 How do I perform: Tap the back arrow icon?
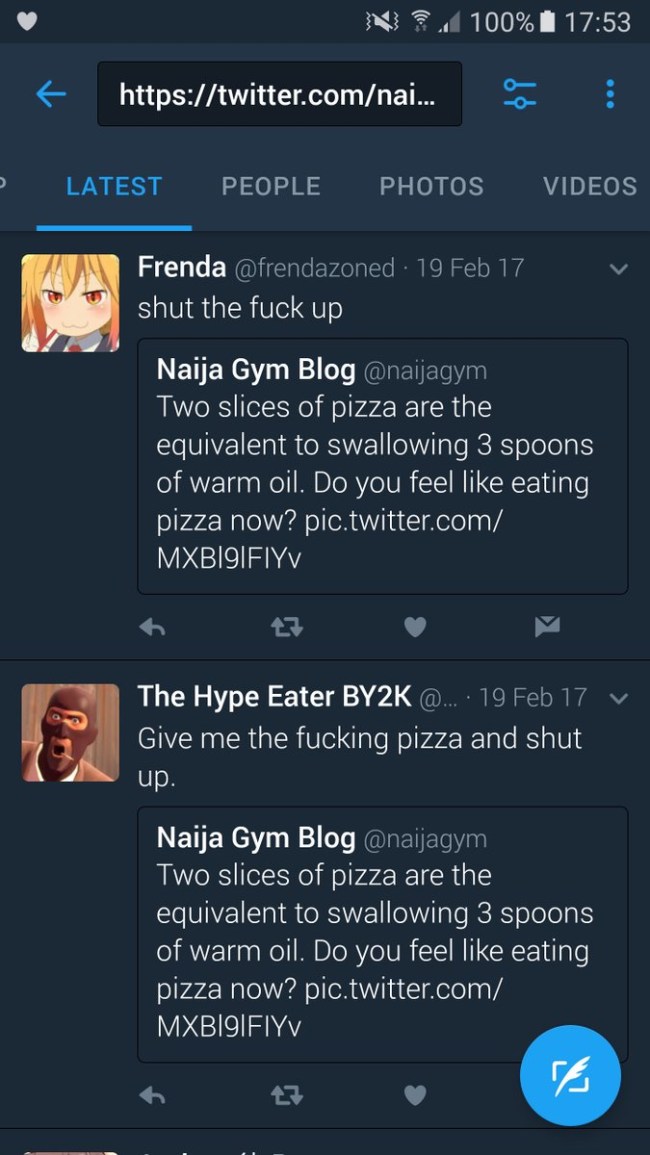pos(51,94)
